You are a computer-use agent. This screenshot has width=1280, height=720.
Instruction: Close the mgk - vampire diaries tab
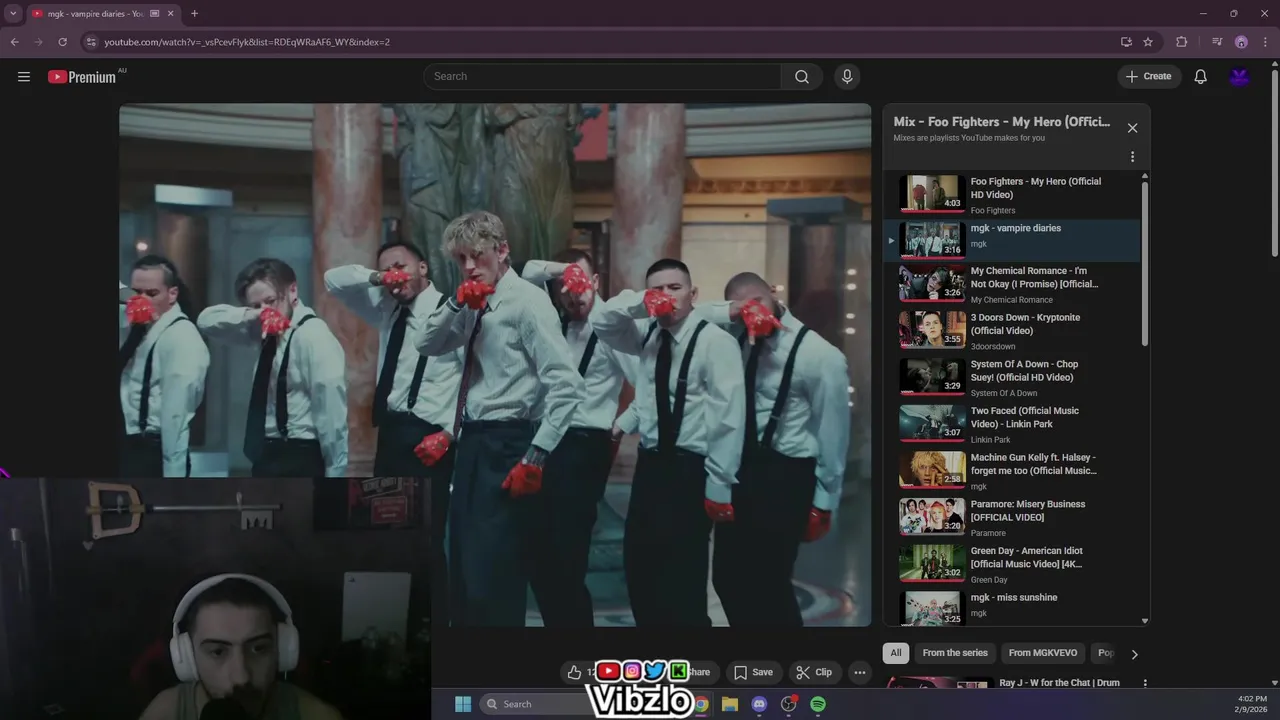170,14
